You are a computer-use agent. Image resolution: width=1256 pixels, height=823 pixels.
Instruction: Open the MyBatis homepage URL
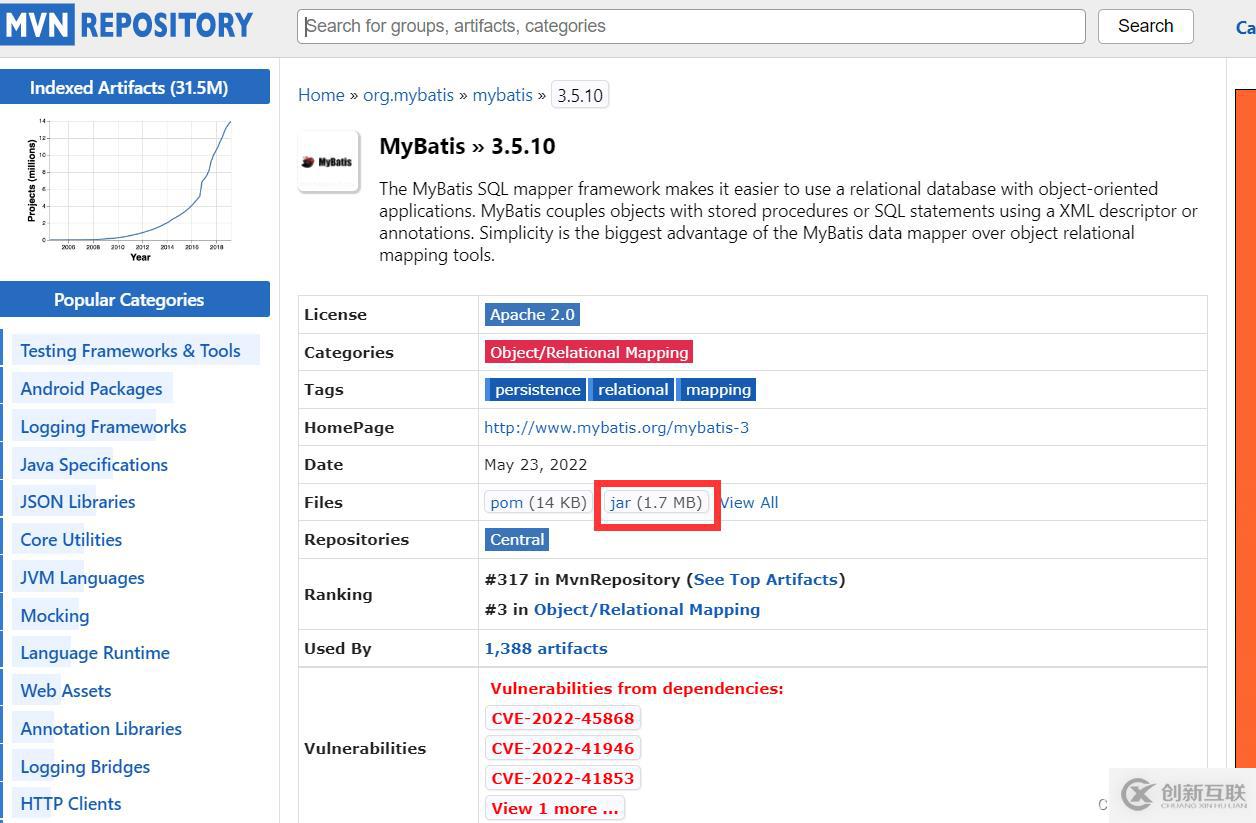(616, 427)
